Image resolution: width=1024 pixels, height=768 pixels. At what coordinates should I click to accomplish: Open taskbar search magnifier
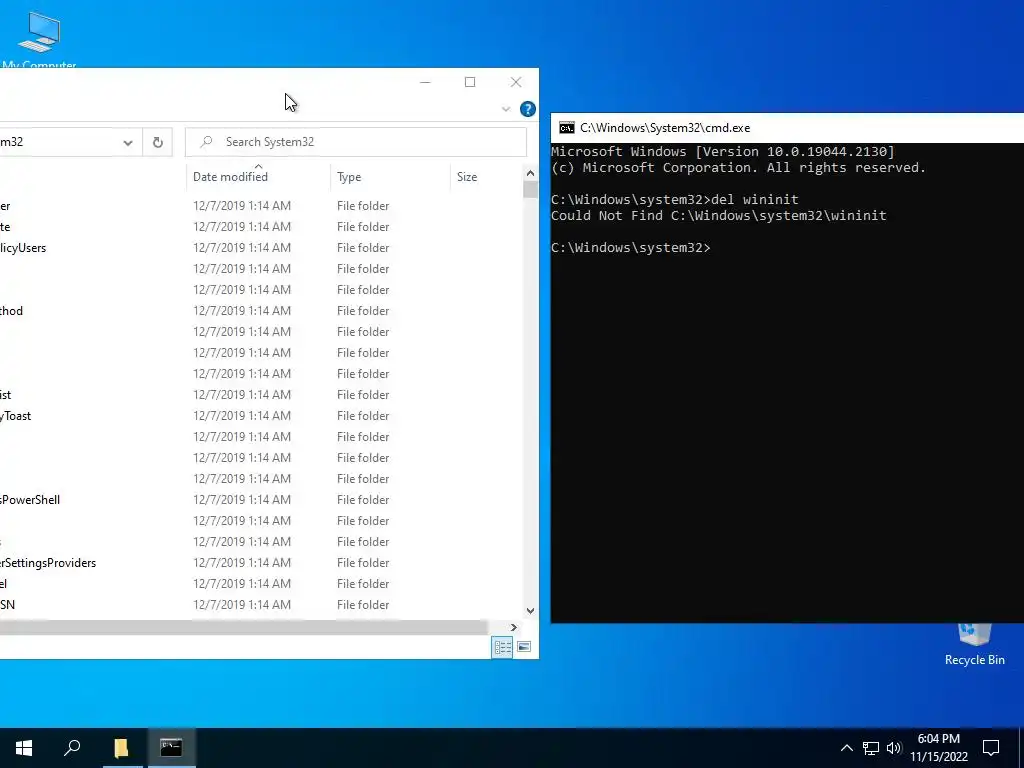point(72,748)
